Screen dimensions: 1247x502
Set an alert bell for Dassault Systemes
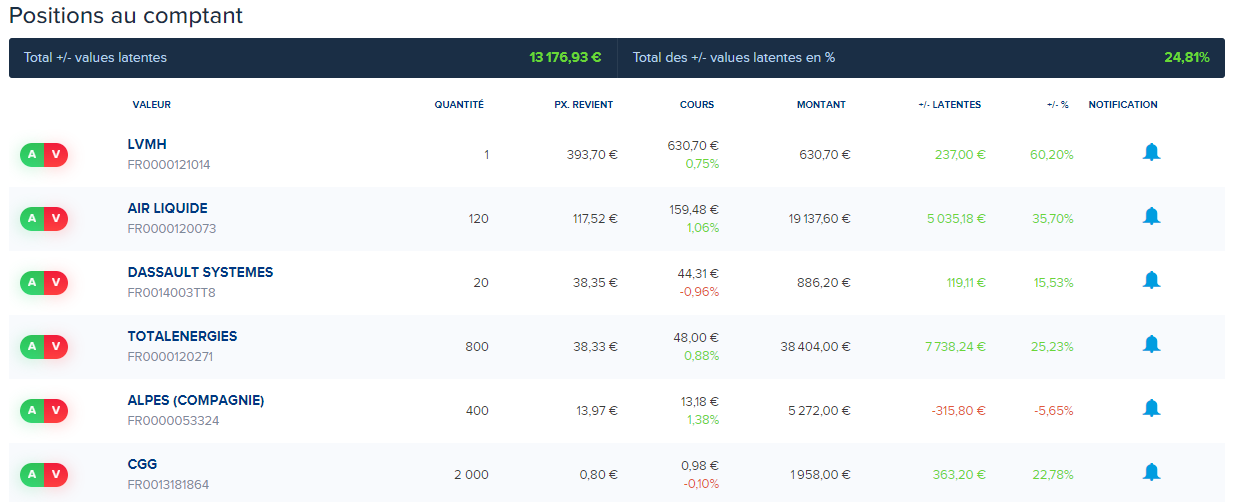point(1151,281)
